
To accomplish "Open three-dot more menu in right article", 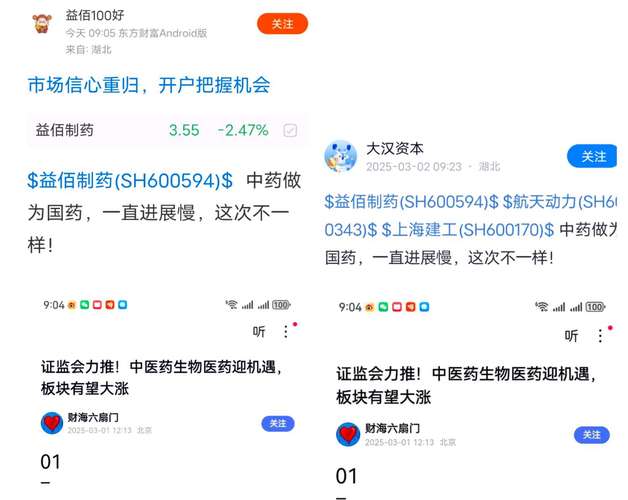I will (600, 335).
